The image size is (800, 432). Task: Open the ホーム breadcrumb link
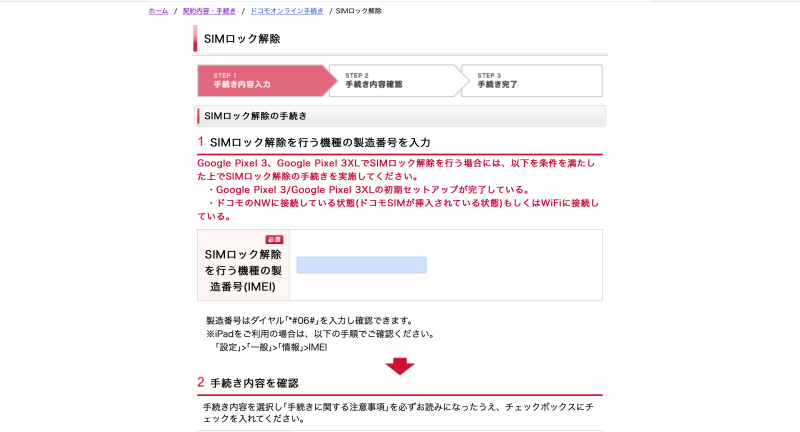[158, 11]
